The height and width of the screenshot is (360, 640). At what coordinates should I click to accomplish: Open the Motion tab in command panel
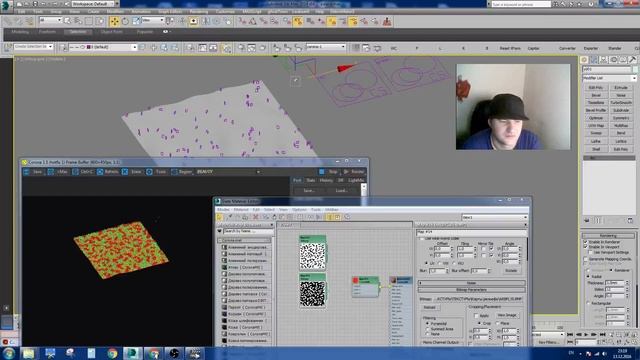[613, 60]
